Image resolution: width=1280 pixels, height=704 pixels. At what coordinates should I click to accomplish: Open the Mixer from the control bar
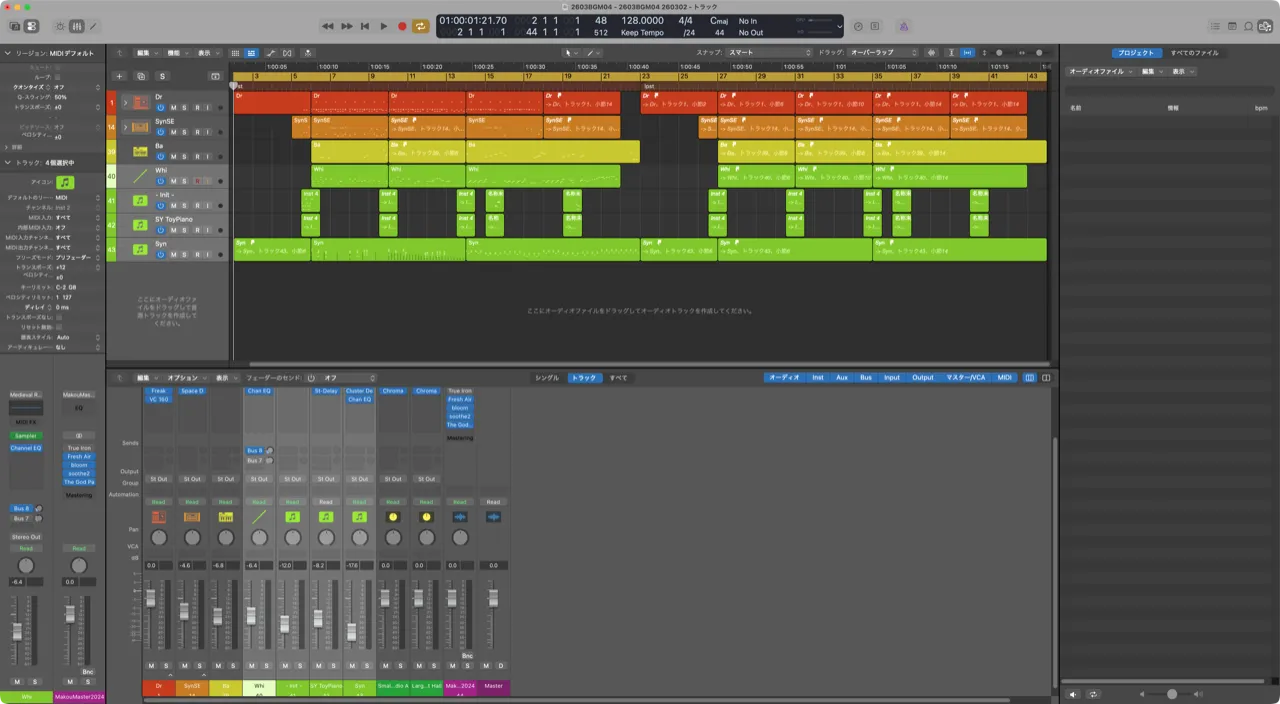coord(77,26)
